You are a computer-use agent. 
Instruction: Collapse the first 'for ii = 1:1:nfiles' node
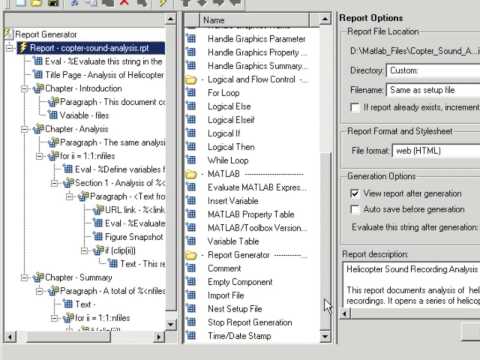39,156
